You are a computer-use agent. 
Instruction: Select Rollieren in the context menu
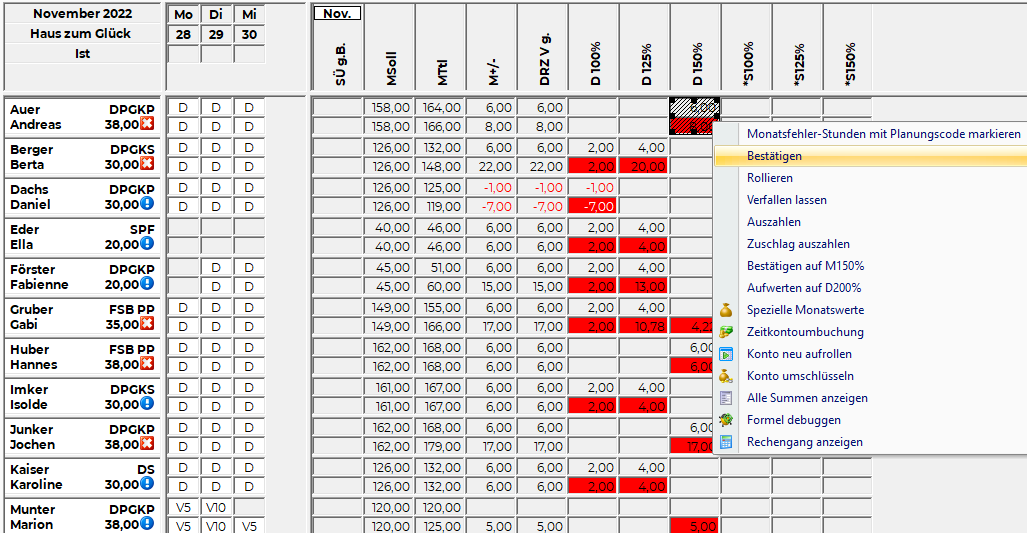(x=769, y=178)
